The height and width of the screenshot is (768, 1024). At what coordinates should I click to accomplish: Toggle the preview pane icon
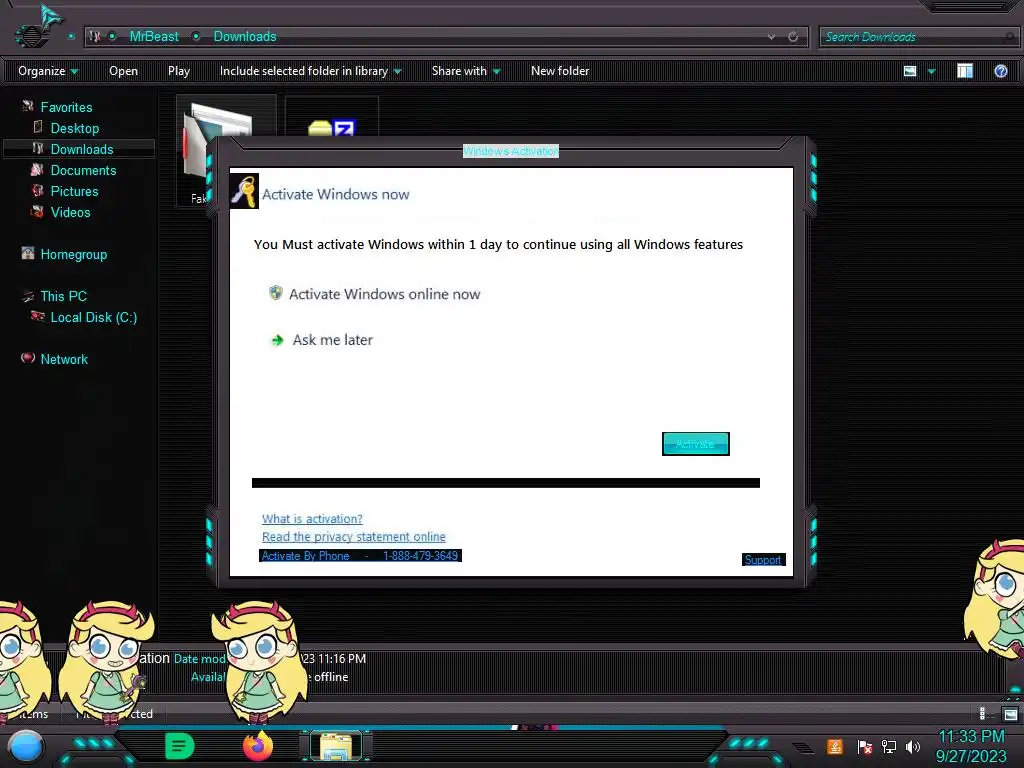tap(965, 71)
